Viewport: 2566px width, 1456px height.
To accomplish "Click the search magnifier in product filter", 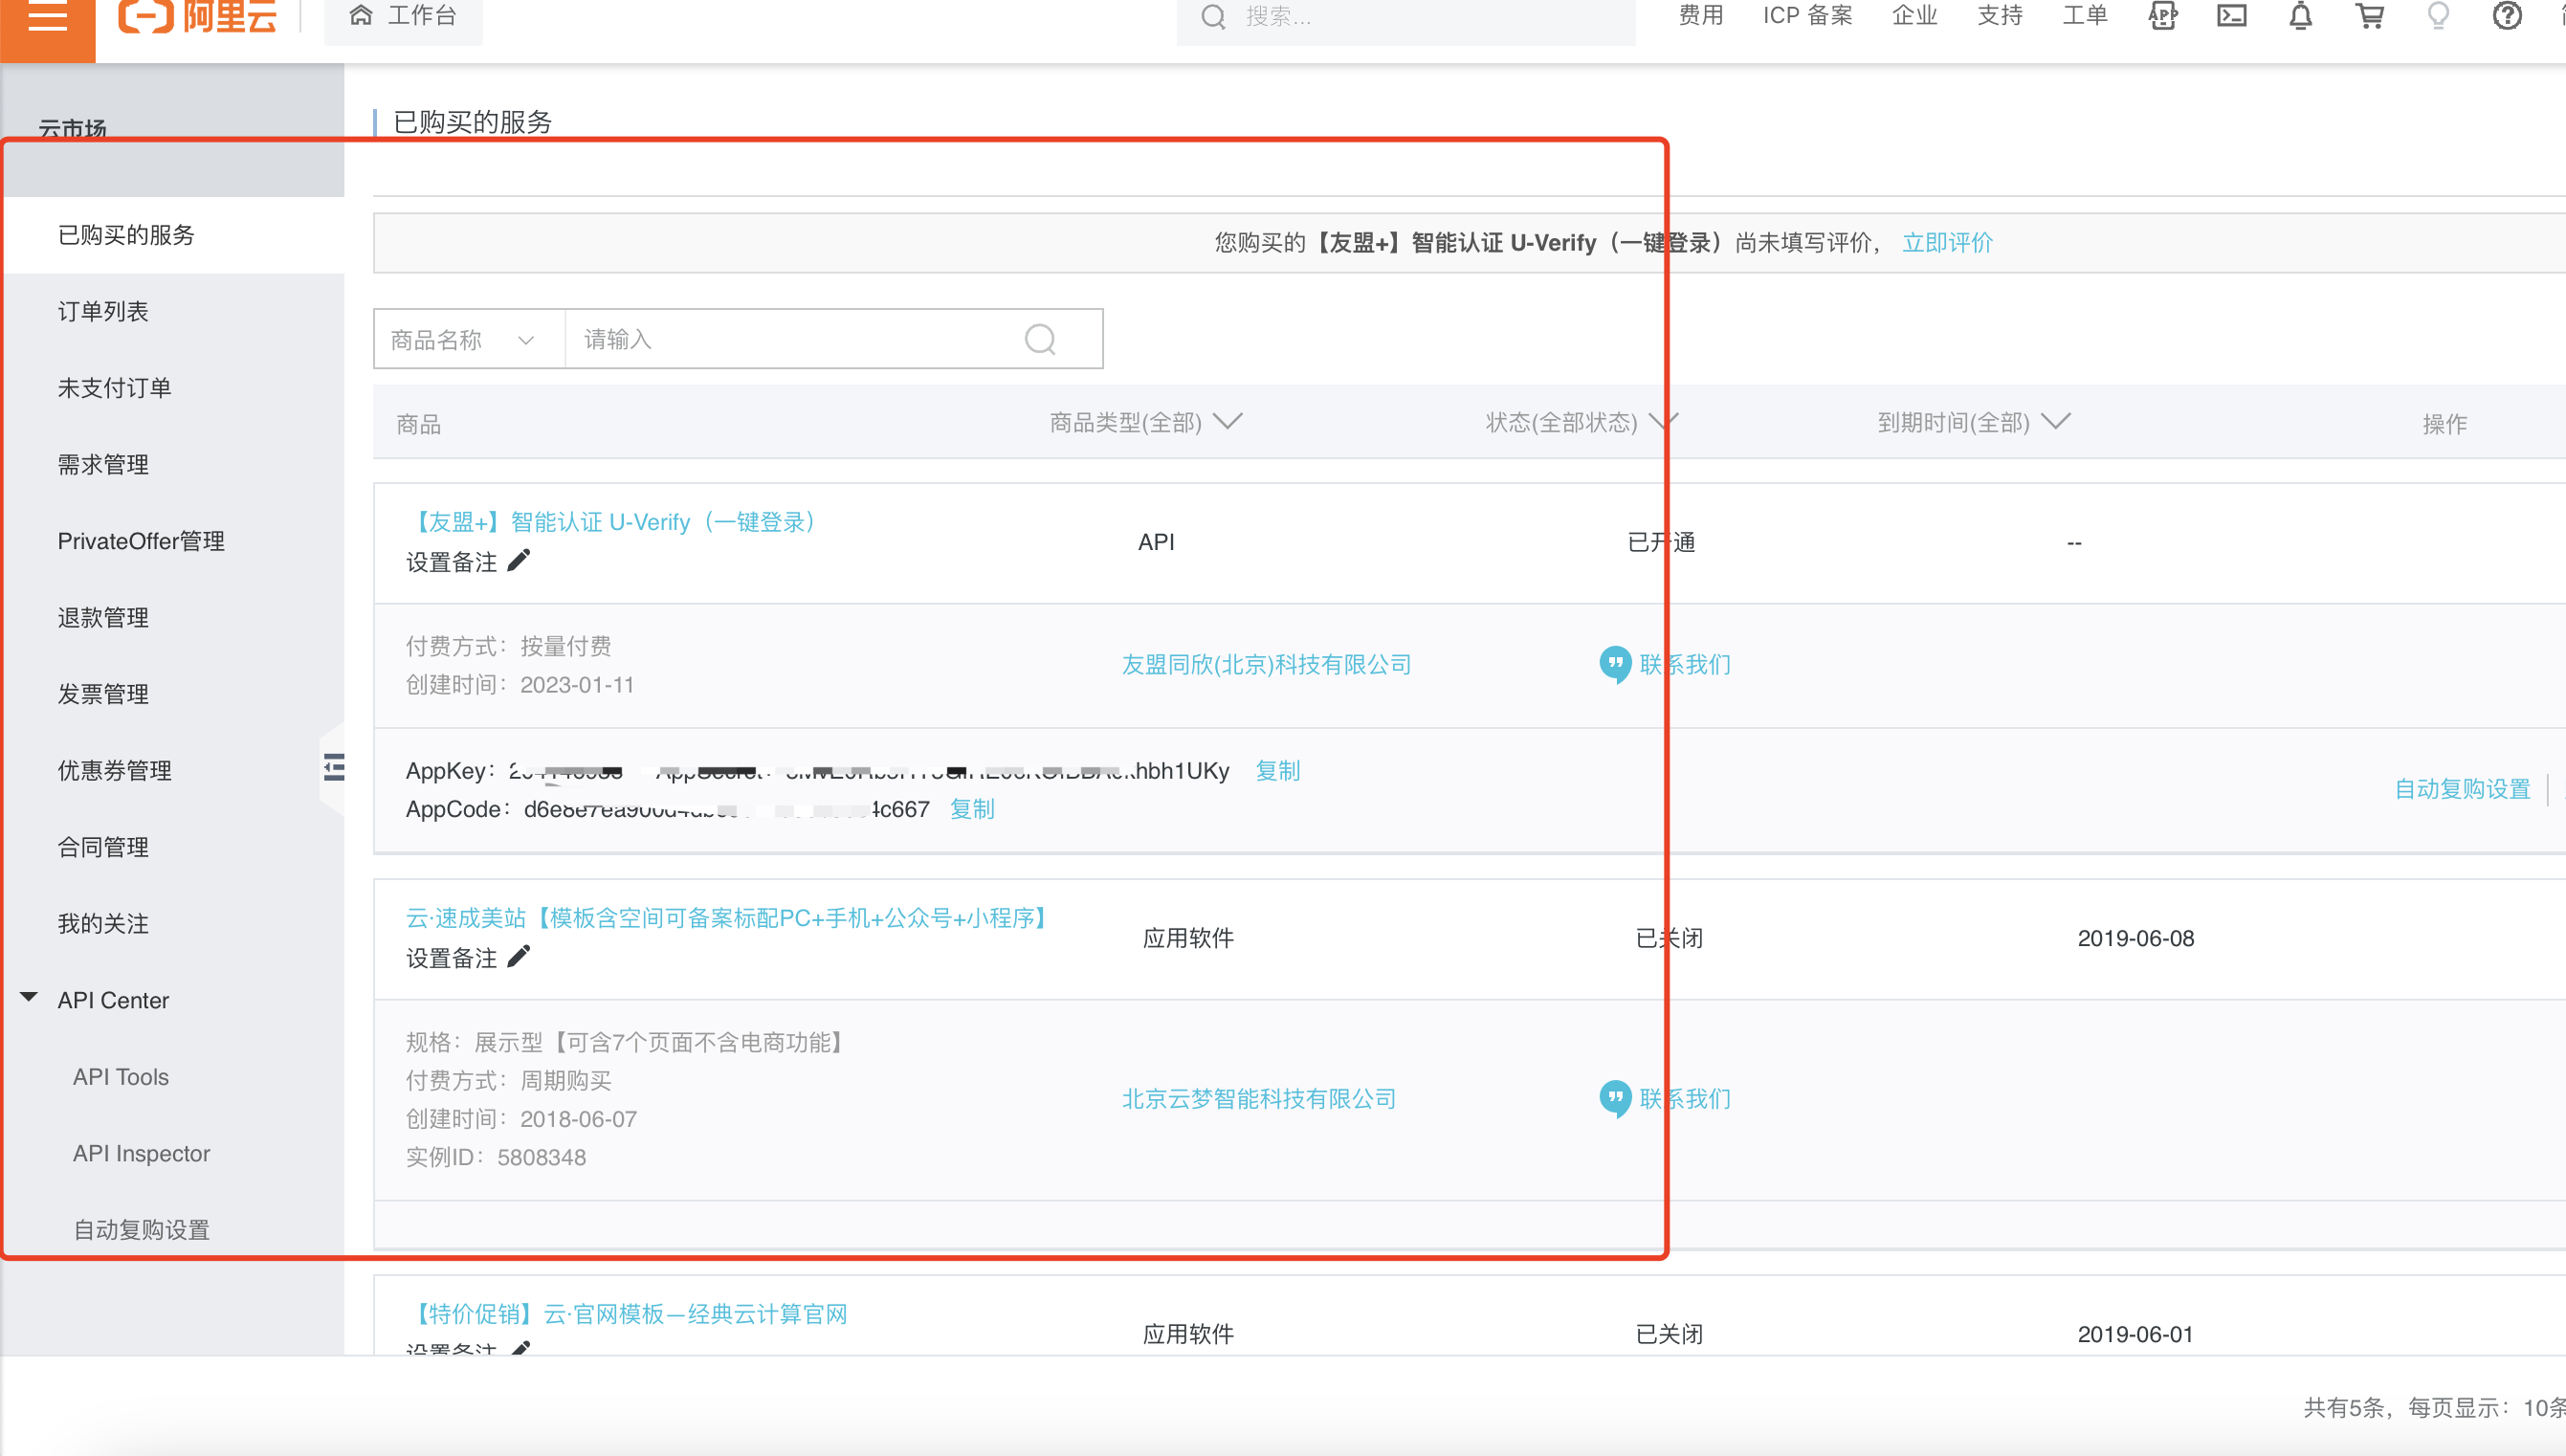I will pyautogui.click(x=1040, y=340).
